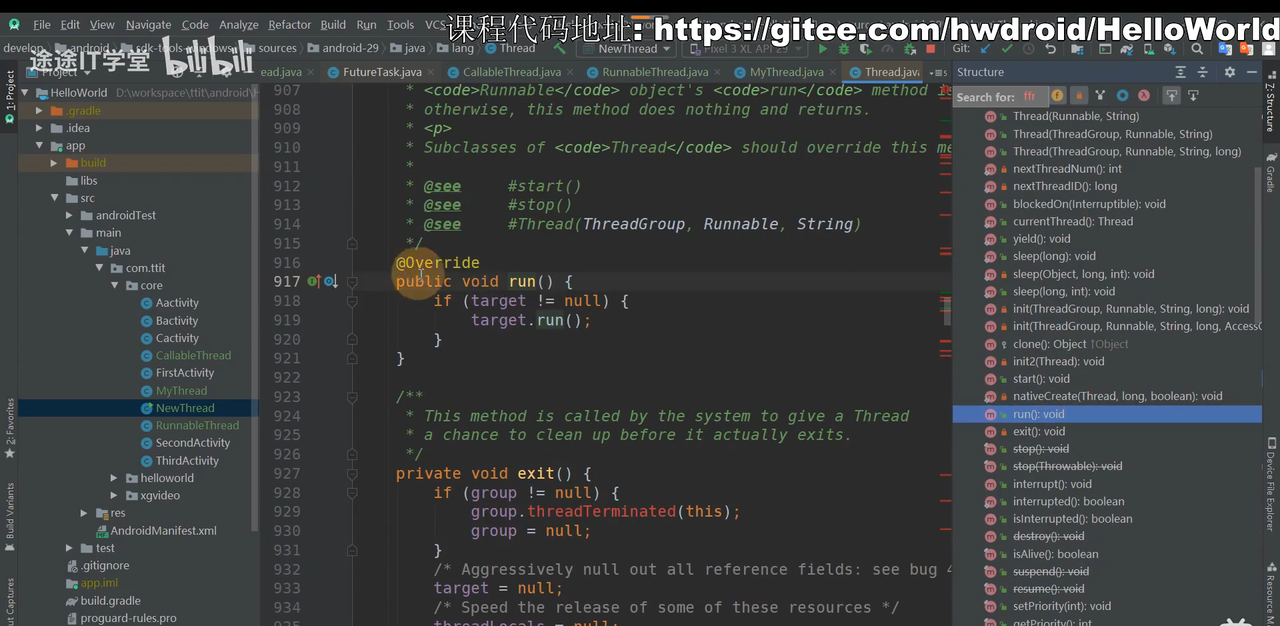Viewport: 1280px width, 626px height.
Task: Expand the androidTest folder
Action: point(70,215)
